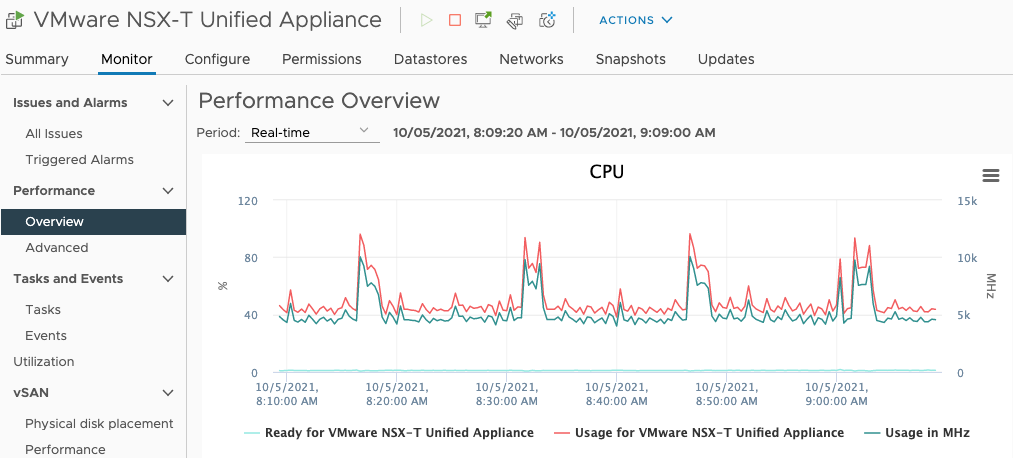
Task: Collapse the Issues and Alarms section
Action: (x=168, y=103)
